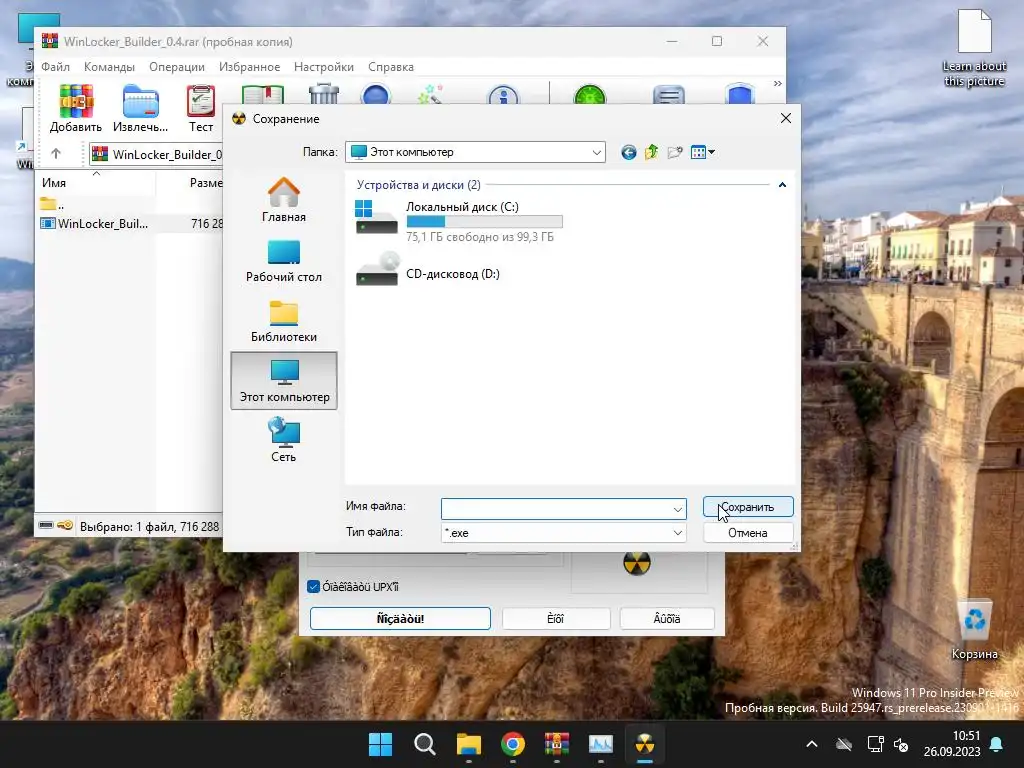1024x768 pixels.
Task: Open the notification bell in system tray
Action: (997, 744)
